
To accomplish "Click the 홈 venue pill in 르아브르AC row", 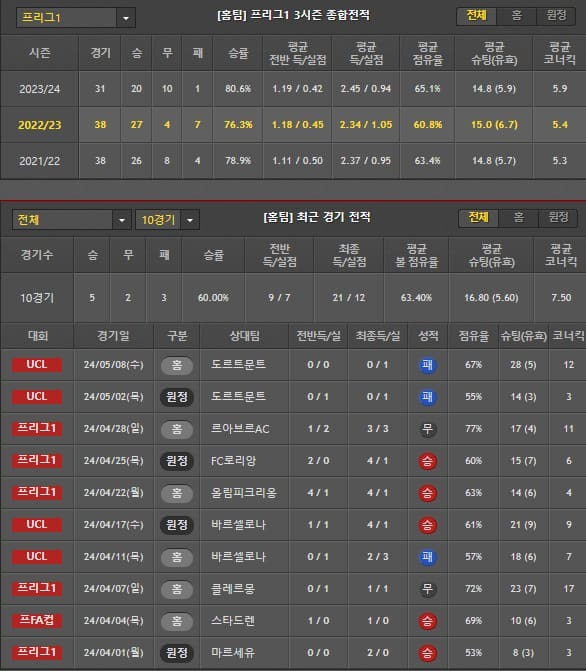I will coord(177,429).
